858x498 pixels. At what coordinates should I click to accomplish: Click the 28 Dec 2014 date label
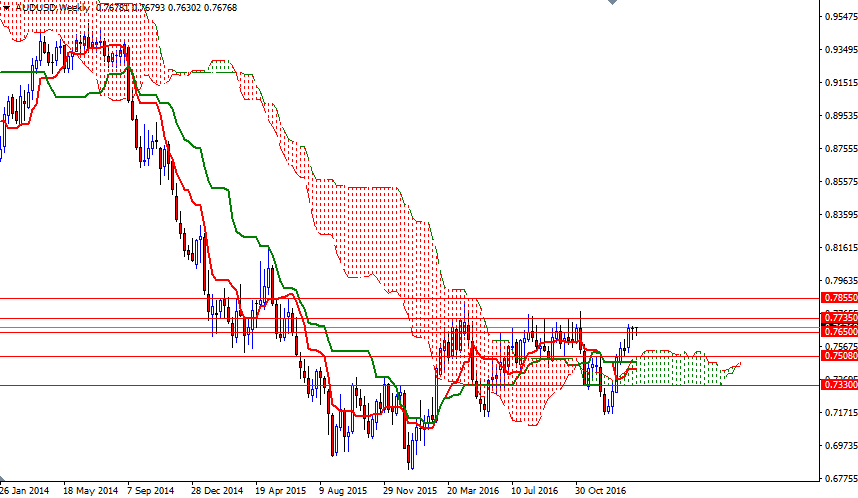coord(217,490)
